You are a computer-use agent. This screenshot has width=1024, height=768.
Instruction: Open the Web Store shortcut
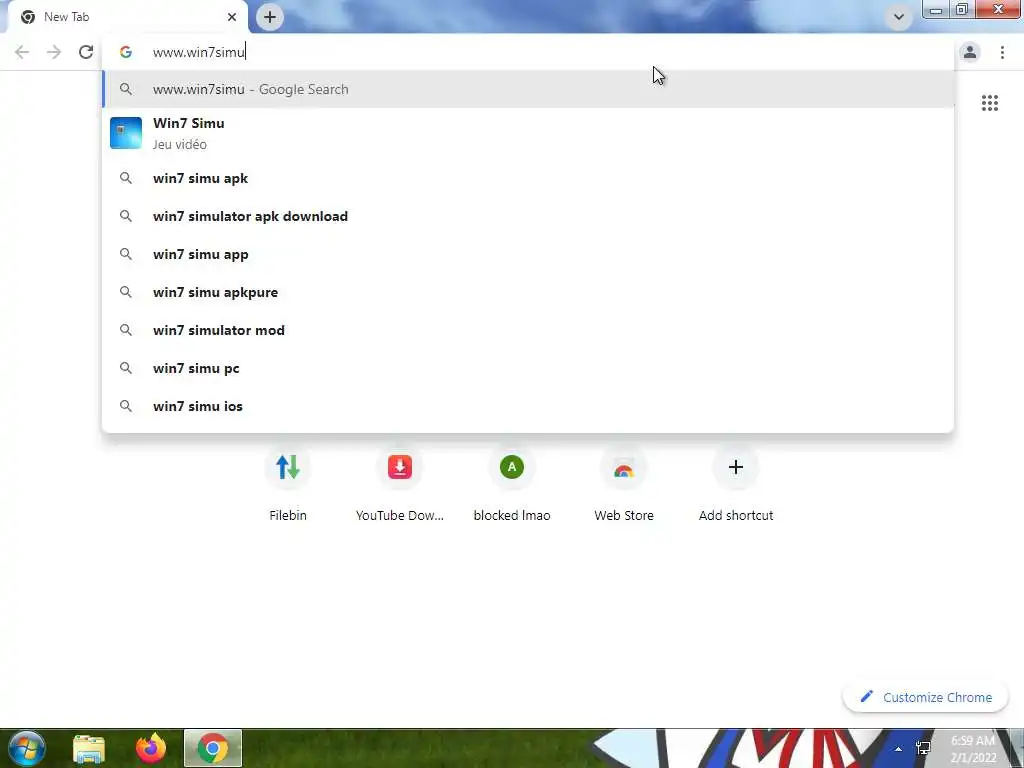coord(624,483)
